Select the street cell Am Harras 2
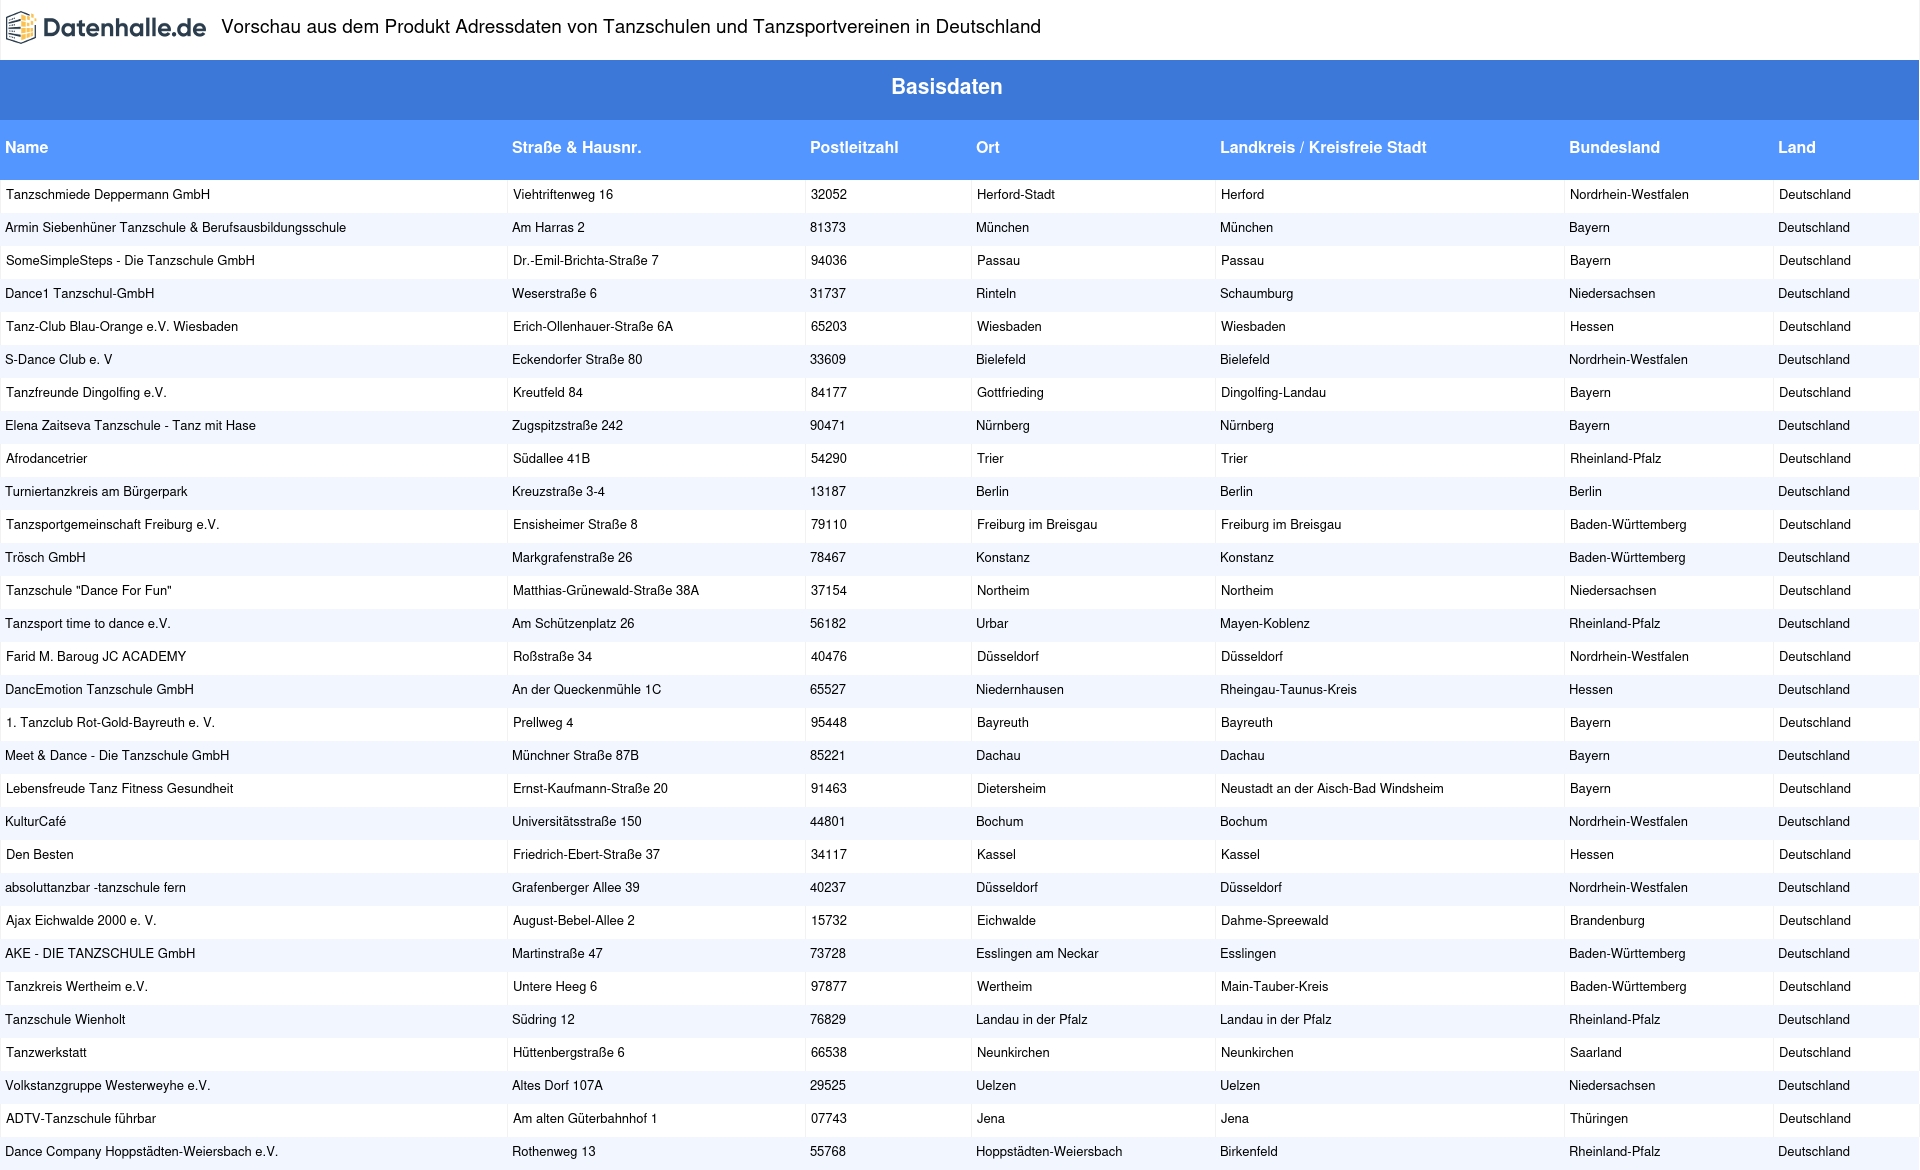This screenshot has width=1920, height=1170. tap(548, 228)
